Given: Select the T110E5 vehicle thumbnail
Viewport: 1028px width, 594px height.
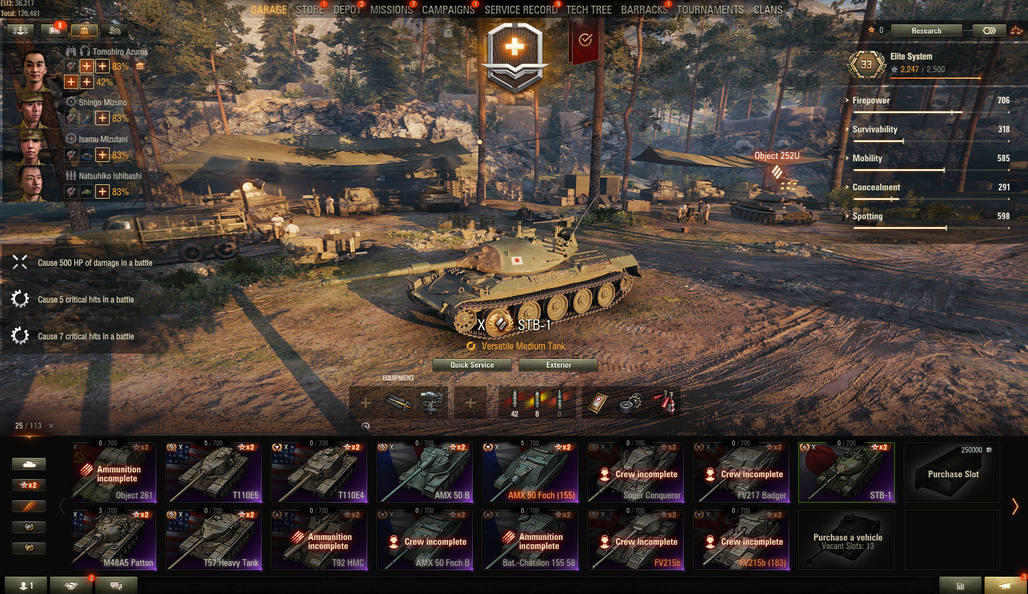Looking at the screenshot, I should click(x=213, y=471).
